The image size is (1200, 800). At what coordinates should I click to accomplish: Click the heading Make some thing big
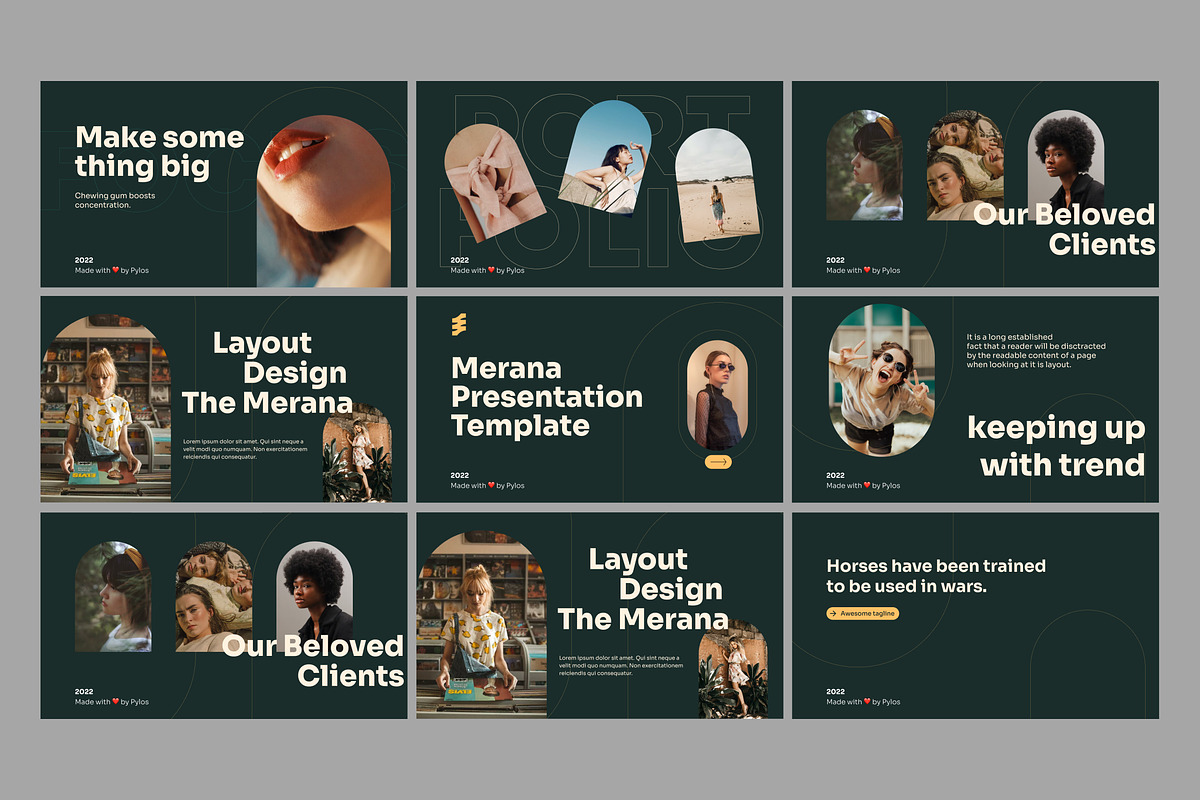[x=160, y=151]
